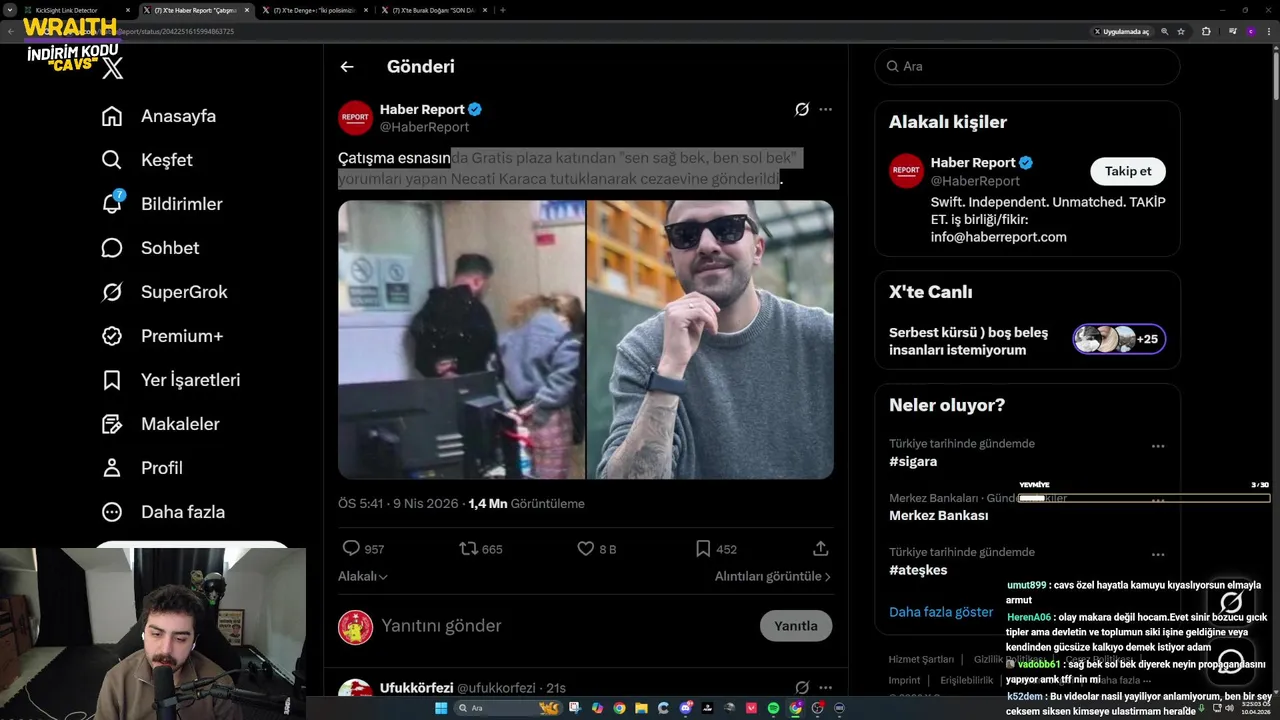Open browser extensions puzzle icon

point(1206,31)
